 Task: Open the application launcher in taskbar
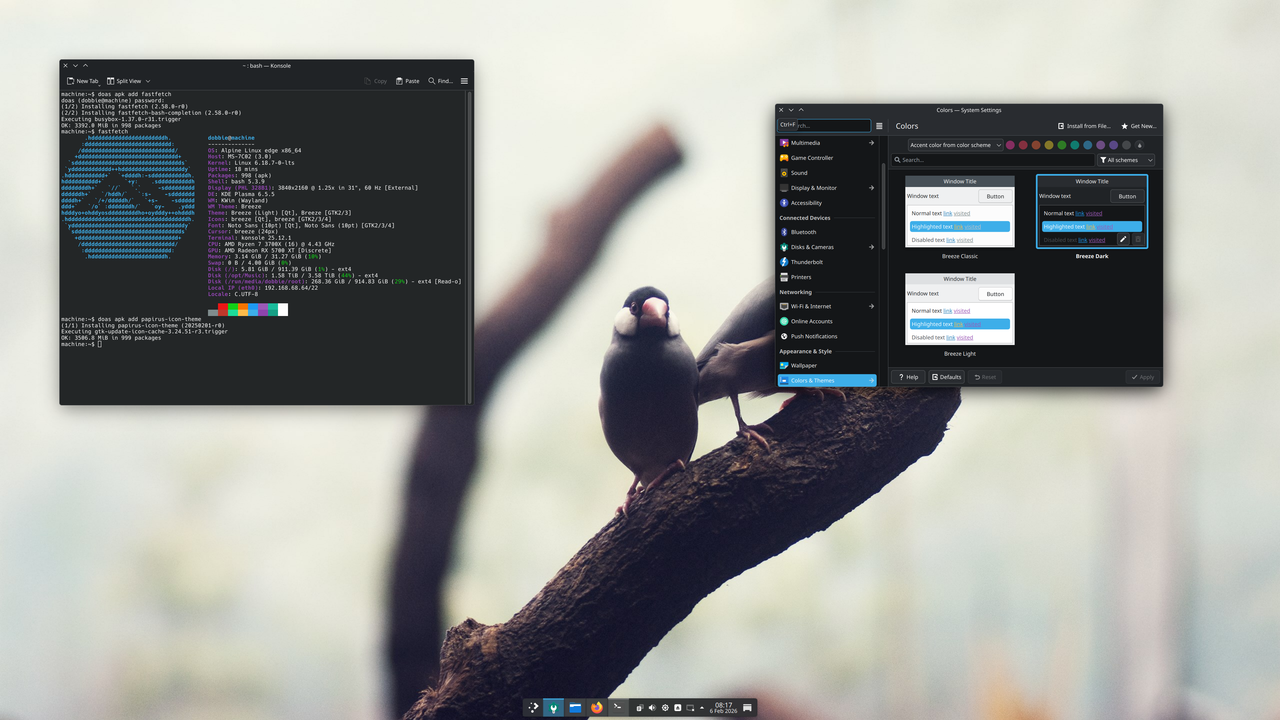pos(534,707)
